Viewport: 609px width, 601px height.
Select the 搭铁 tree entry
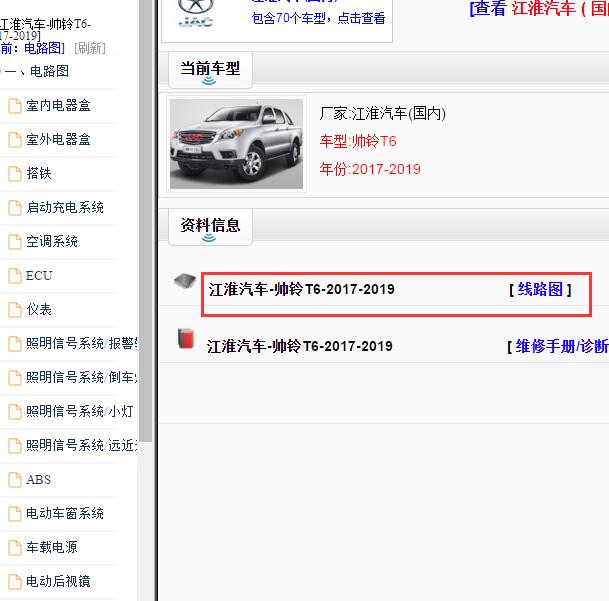(39, 174)
